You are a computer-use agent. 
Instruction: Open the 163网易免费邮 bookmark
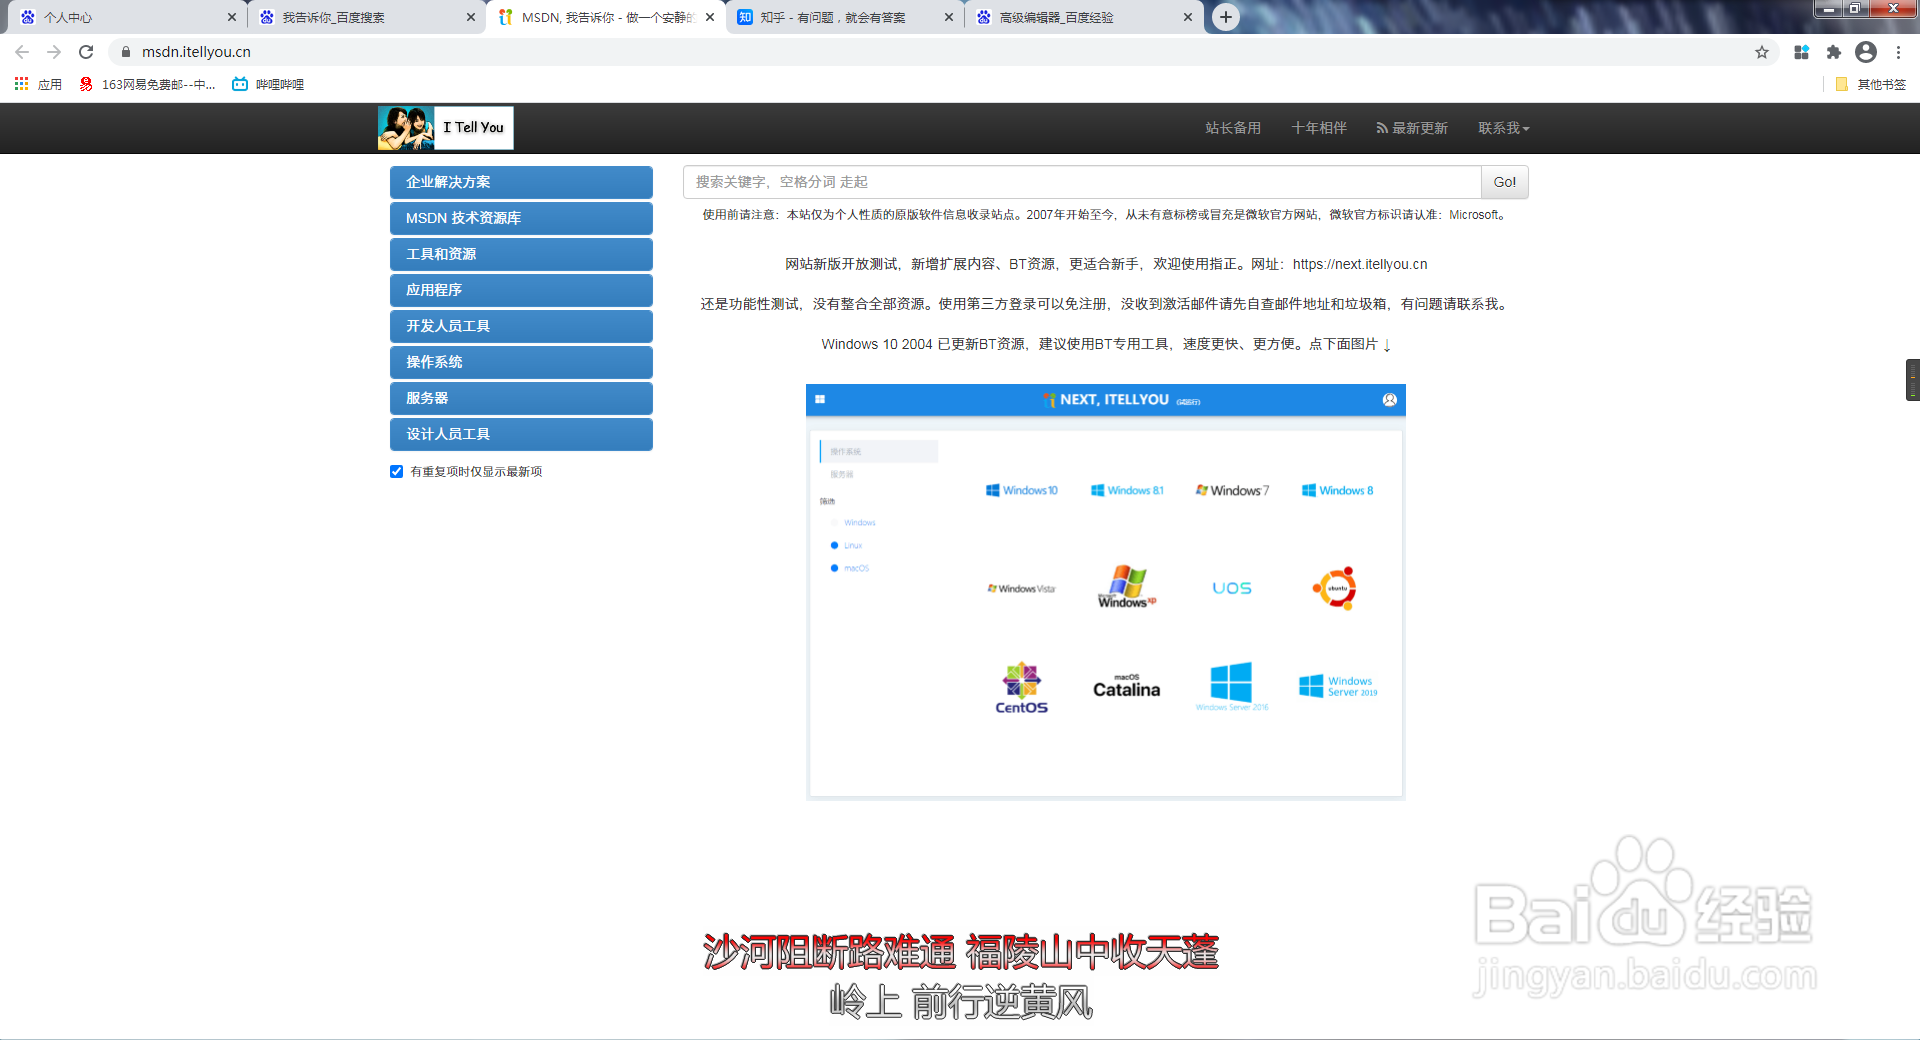(x=148, y=84)
